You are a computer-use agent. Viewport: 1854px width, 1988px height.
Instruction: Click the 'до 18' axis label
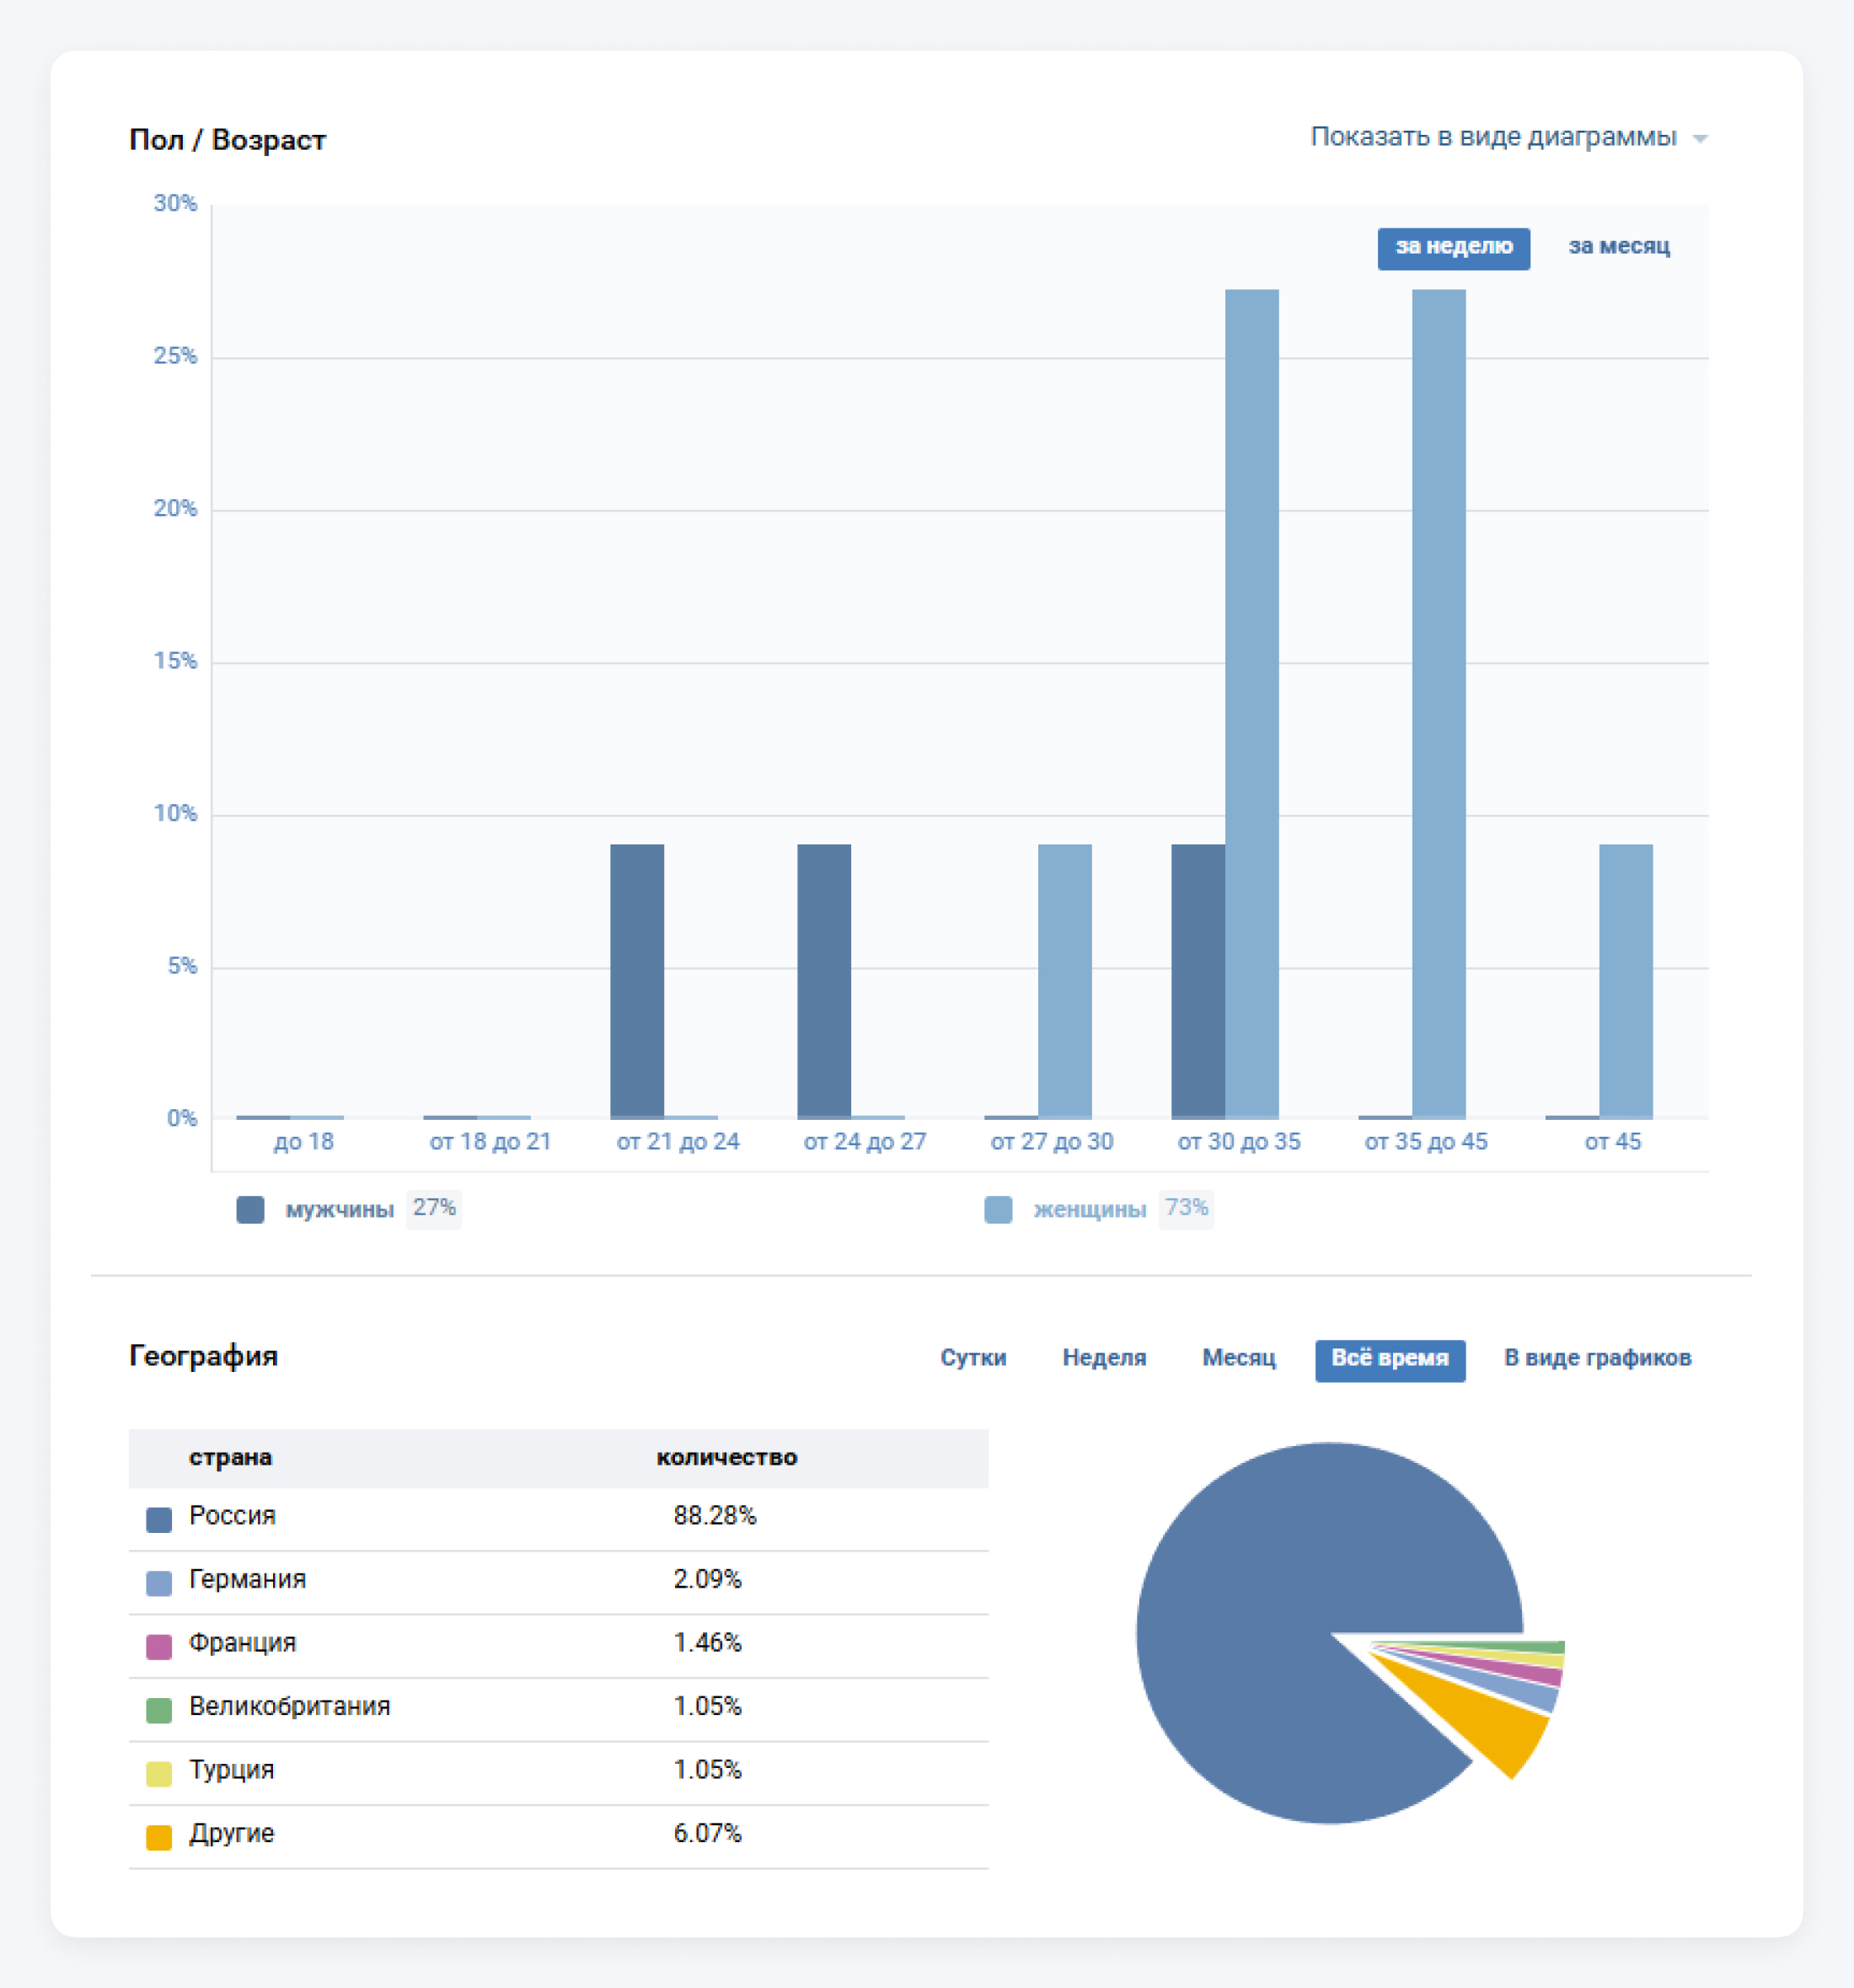pos(303,1142)
